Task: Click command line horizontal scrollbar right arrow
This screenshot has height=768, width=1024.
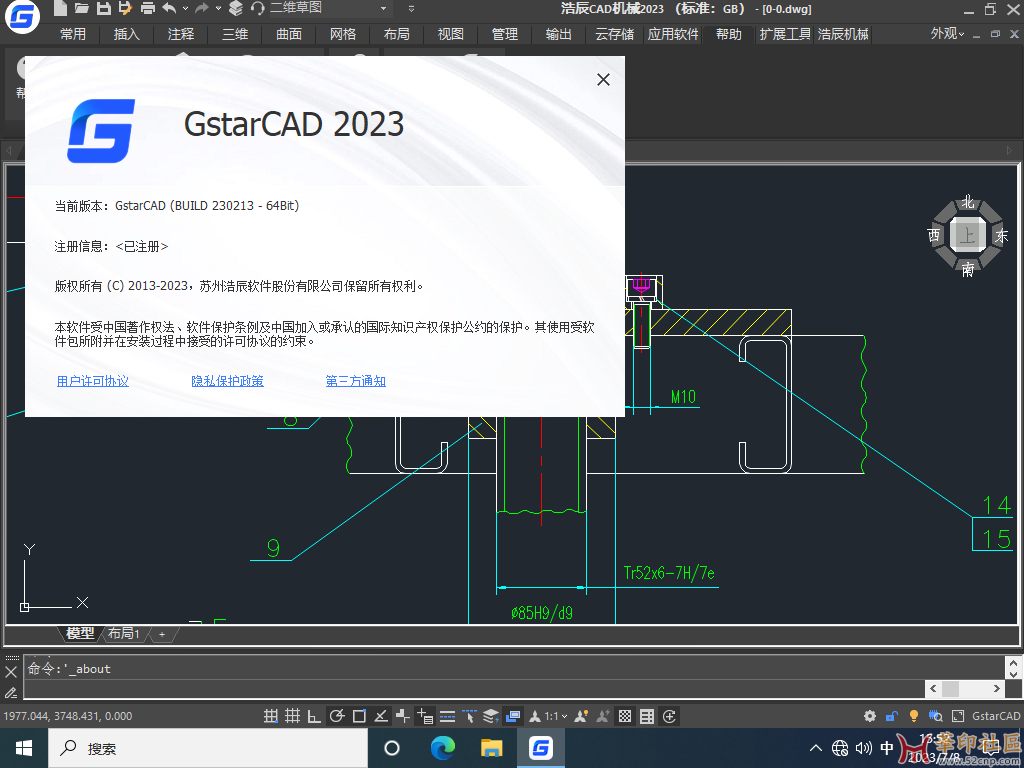Action: point(997,688)
